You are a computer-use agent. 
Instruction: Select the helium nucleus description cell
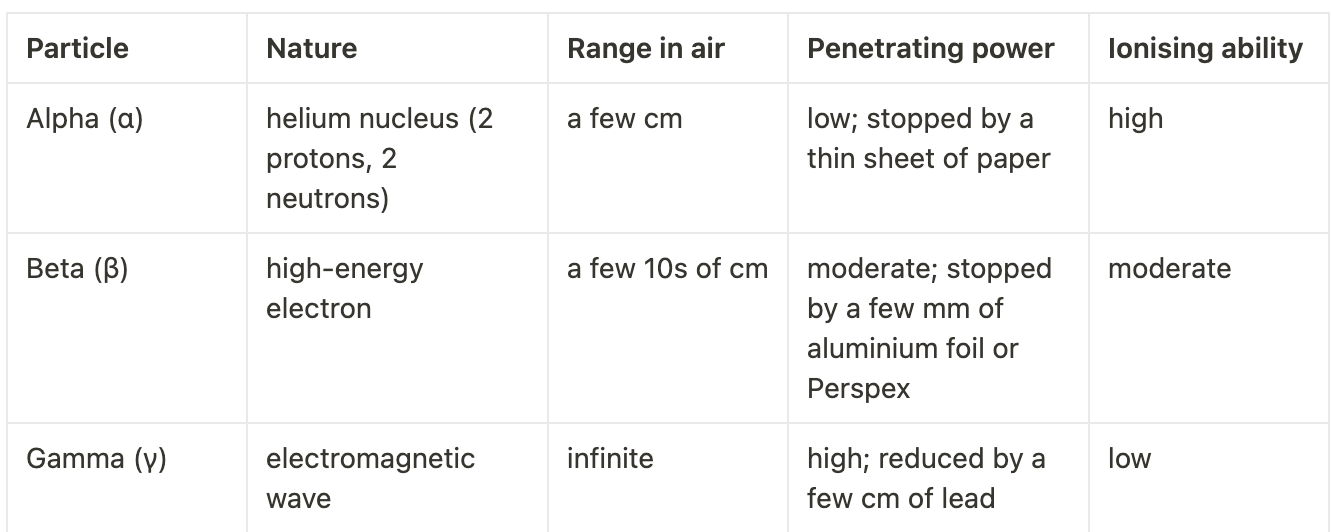379,158
